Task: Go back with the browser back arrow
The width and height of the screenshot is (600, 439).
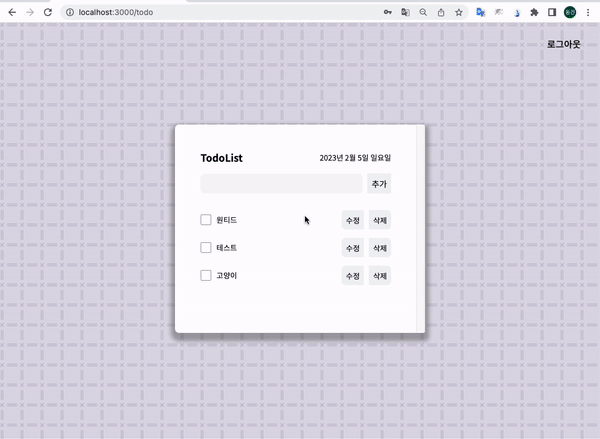Action: tap(12, 12)
